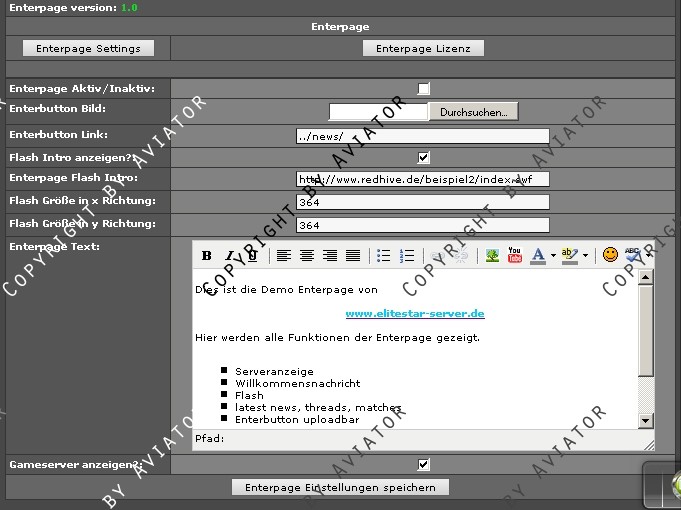
Task: Embed a YouTube video in editor
Action: (515, 255)
